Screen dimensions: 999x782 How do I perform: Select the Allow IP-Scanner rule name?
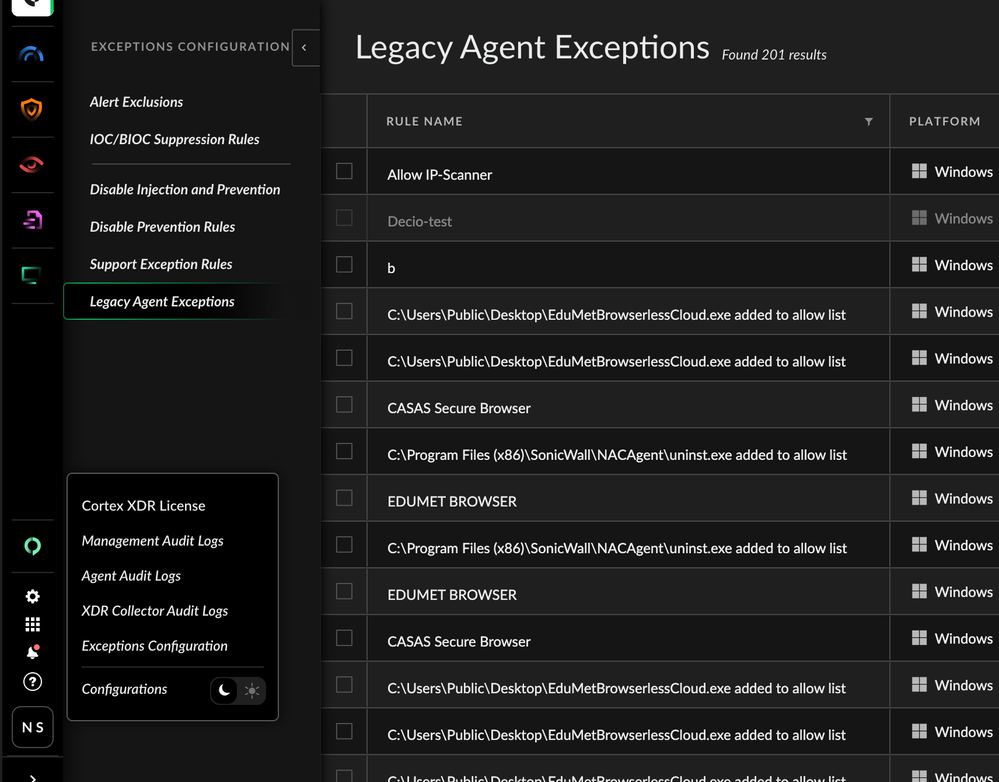[x=440, y=175]
